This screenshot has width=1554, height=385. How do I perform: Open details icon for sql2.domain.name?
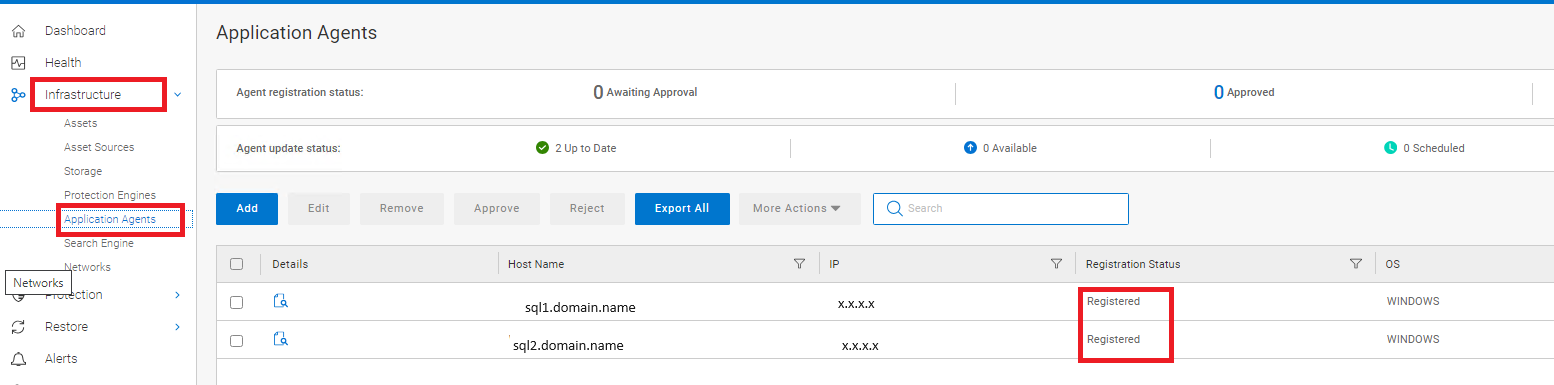pyautogui.click(x=281, y=340)
